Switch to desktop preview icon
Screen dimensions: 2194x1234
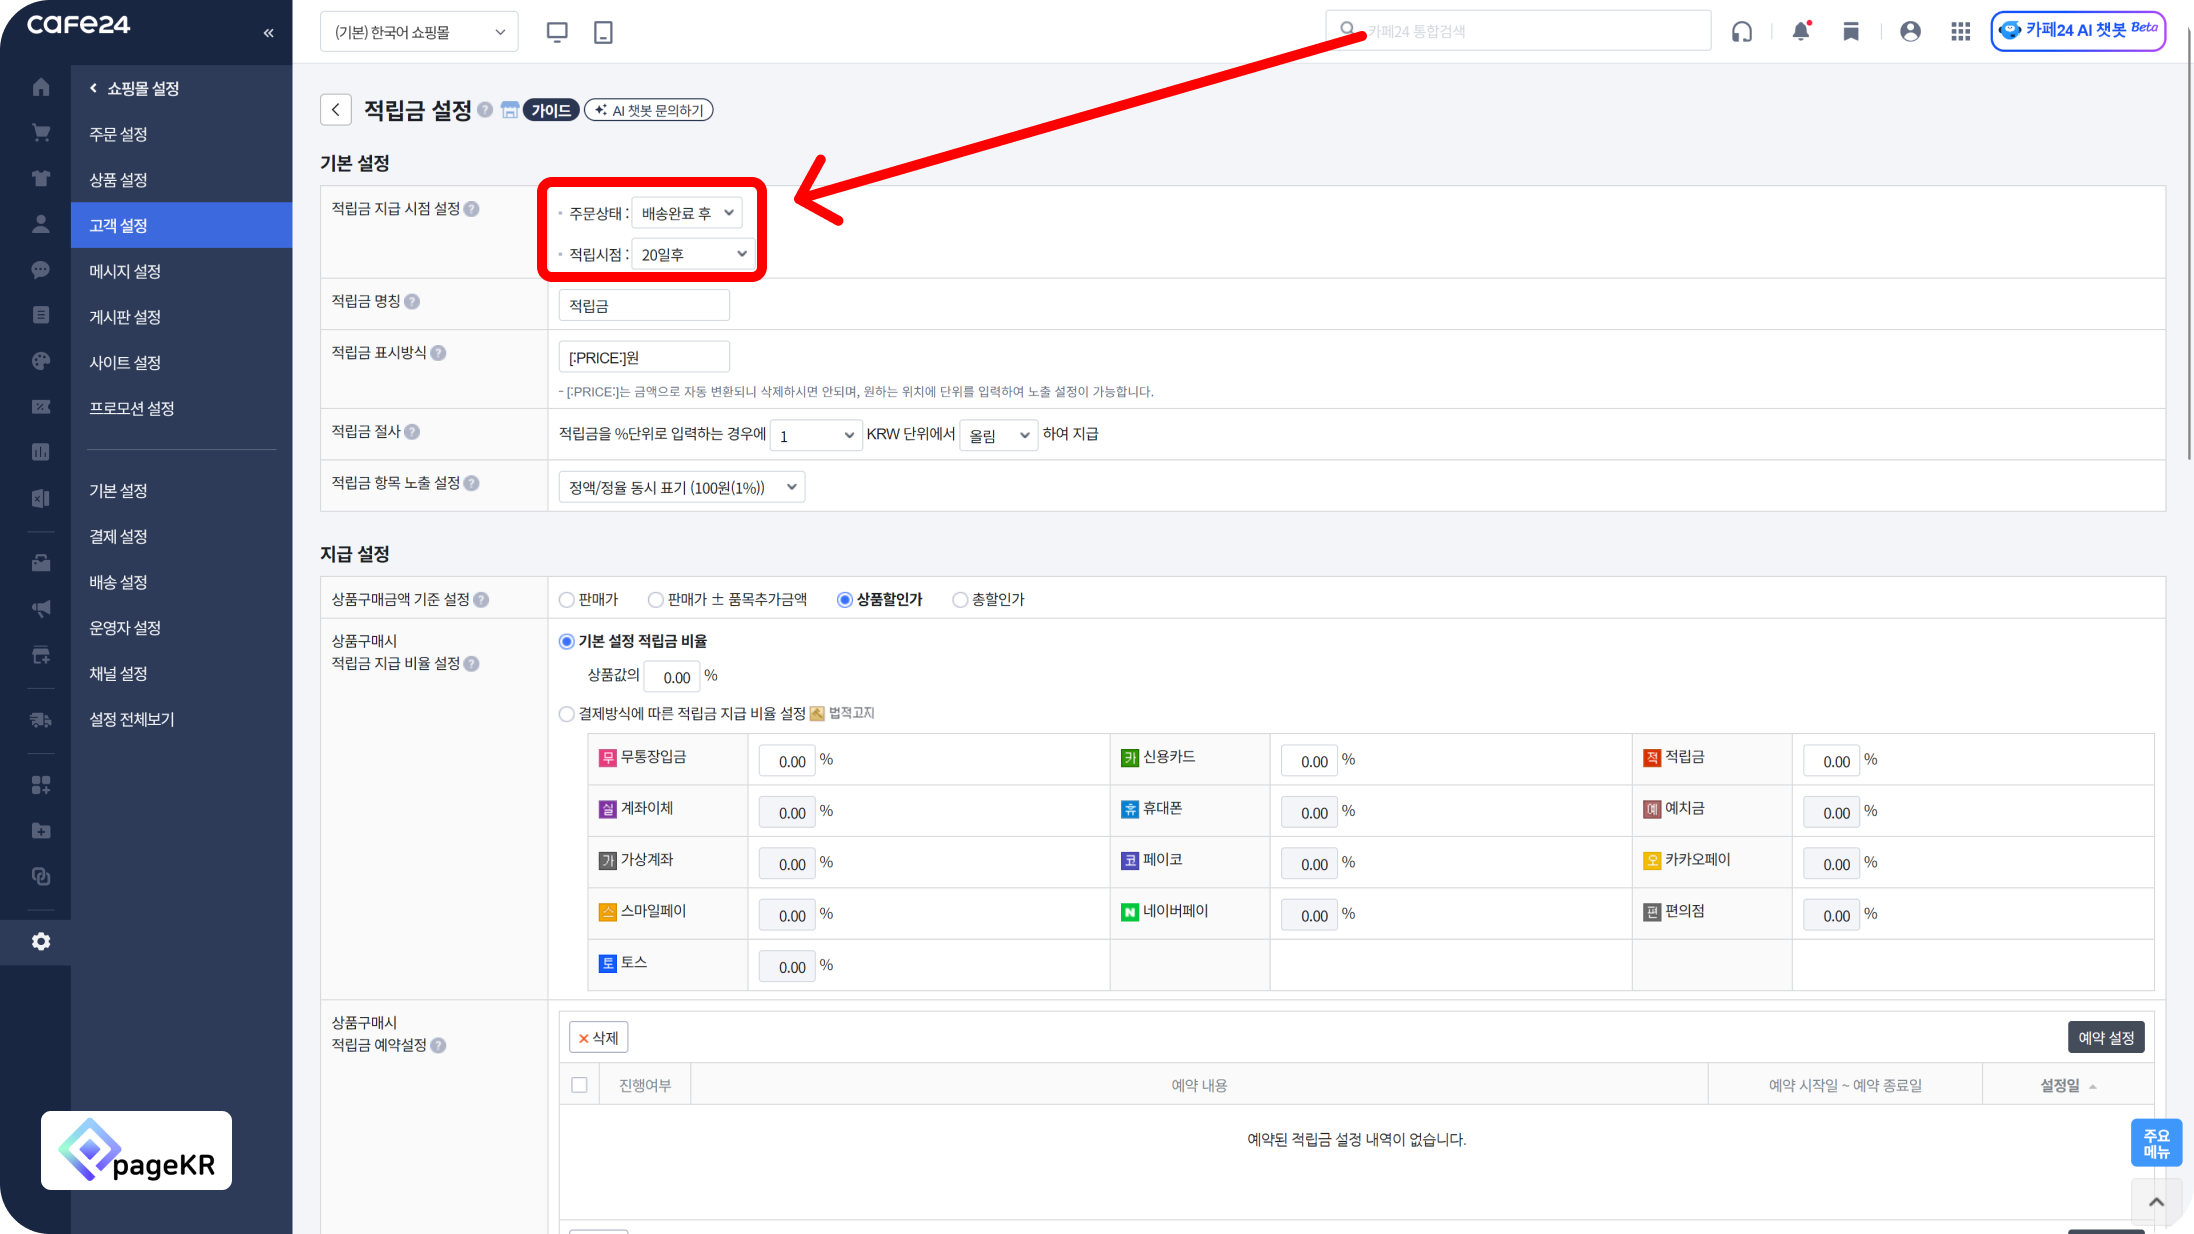[x=557, y=32]
